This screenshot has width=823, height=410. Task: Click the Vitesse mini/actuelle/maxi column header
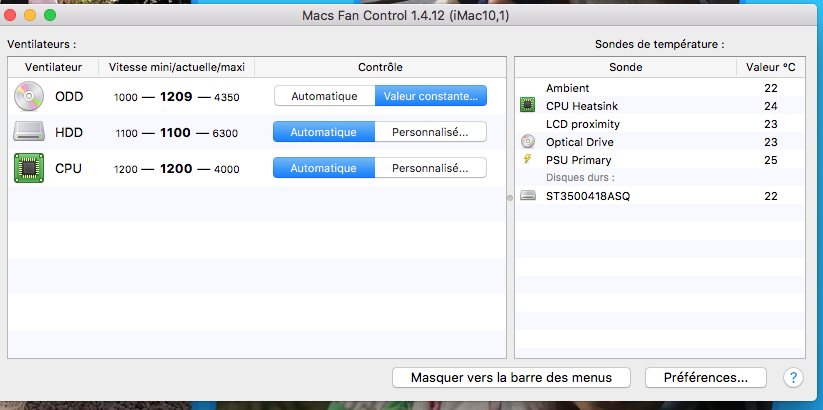click(x=176, y=67)
